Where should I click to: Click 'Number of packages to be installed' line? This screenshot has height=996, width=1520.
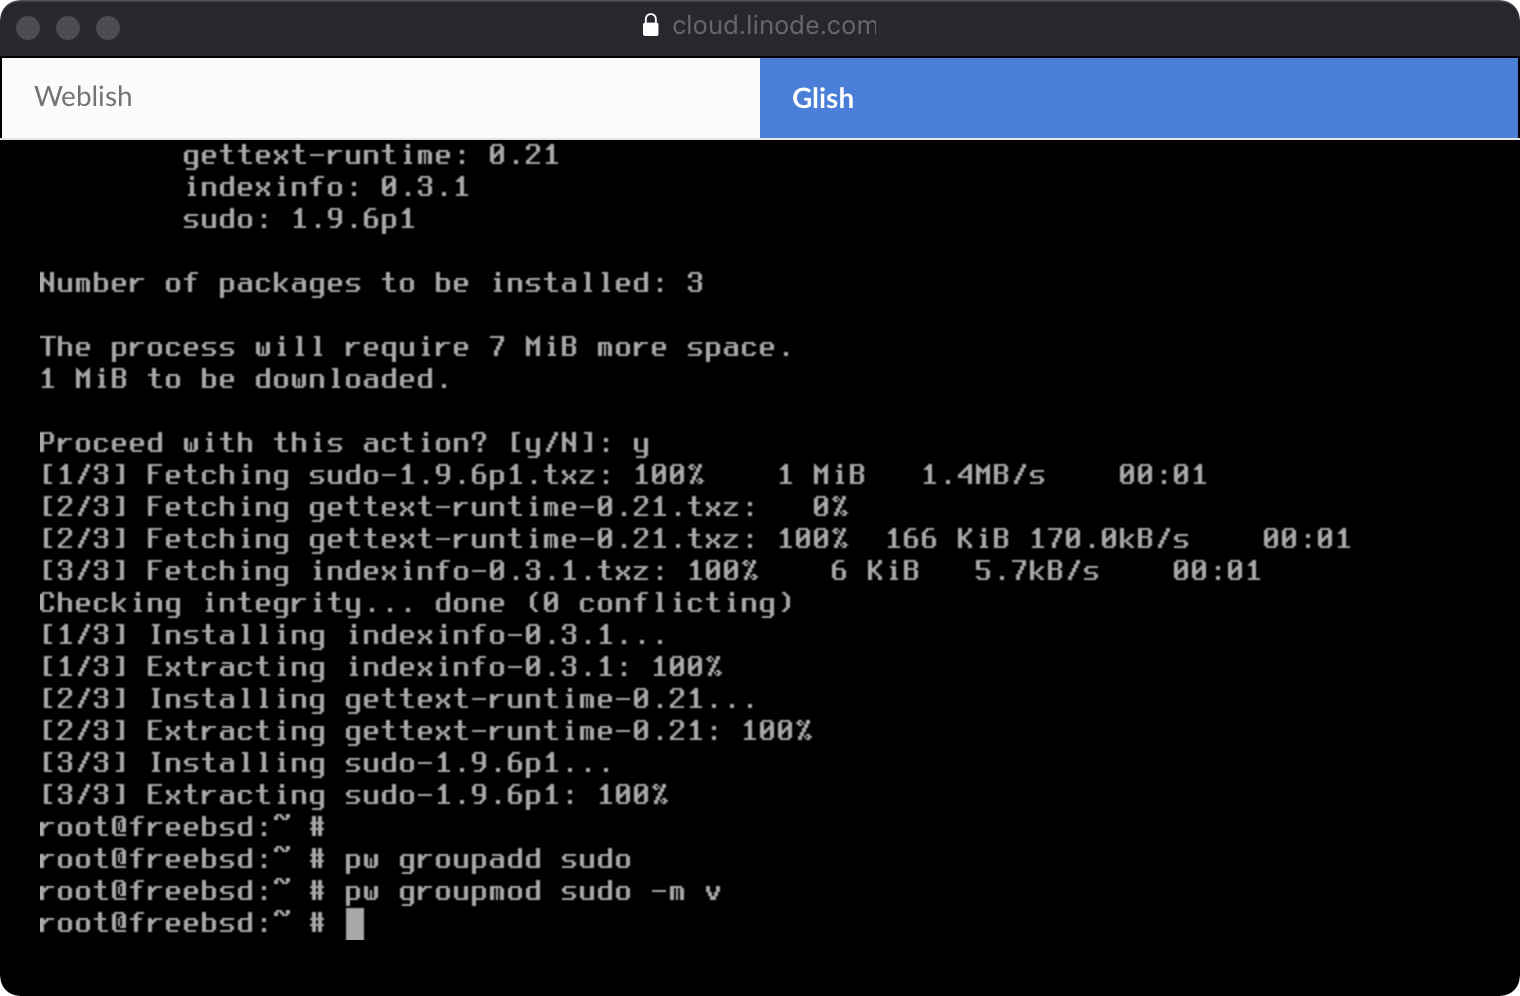point(370,283)
